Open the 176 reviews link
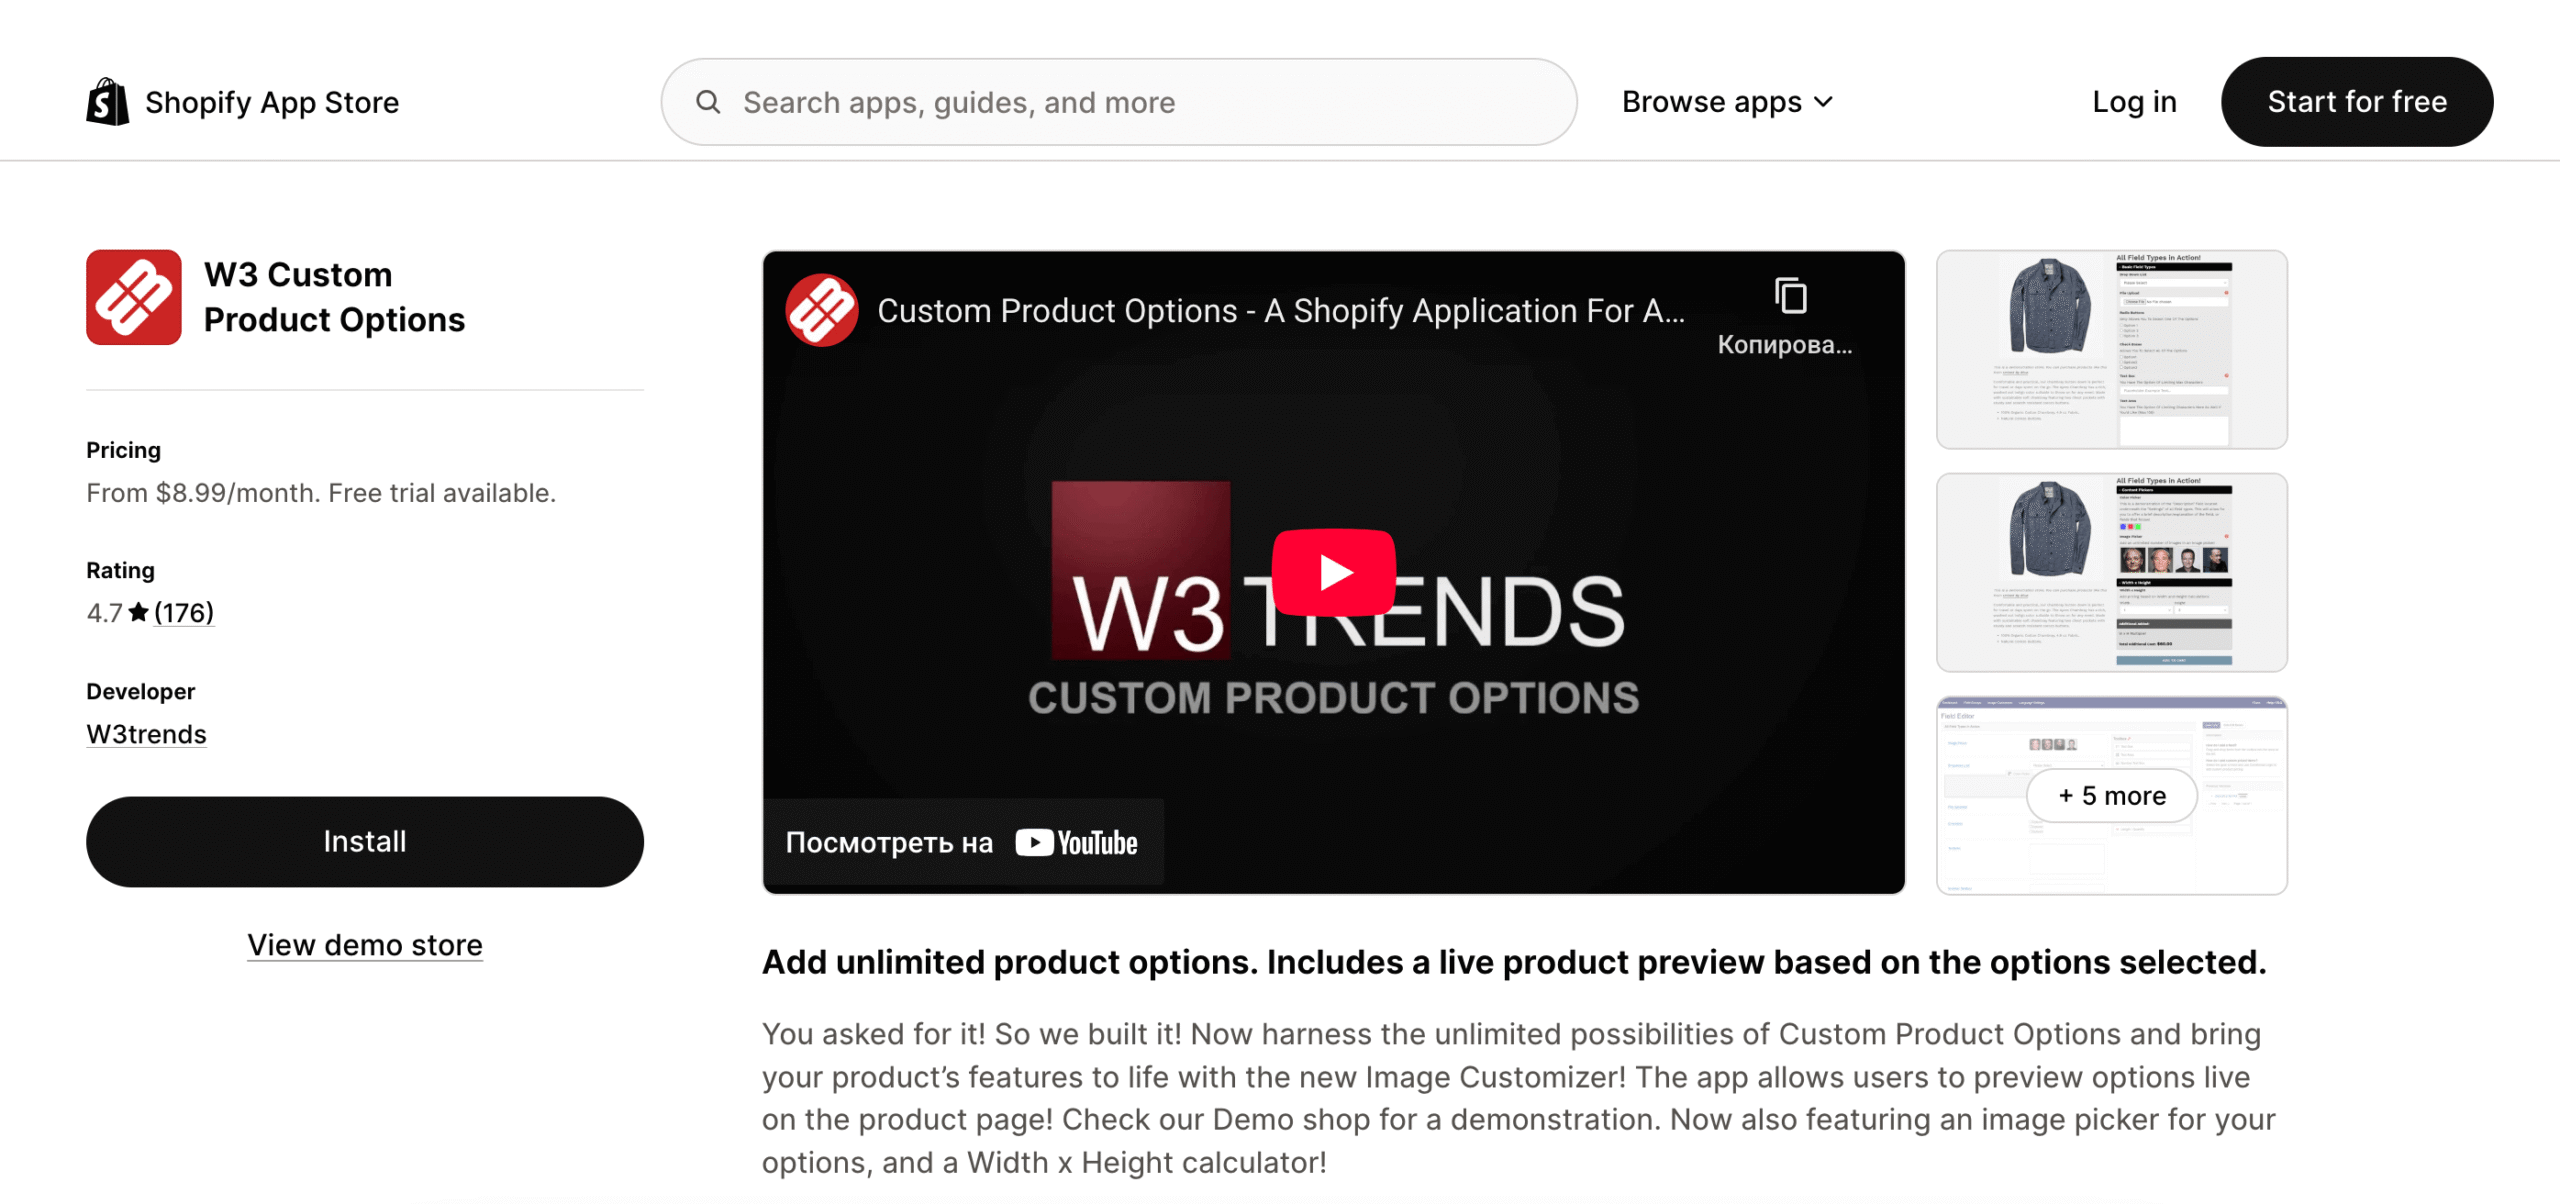The image size is (2560, 1204). 184,612
